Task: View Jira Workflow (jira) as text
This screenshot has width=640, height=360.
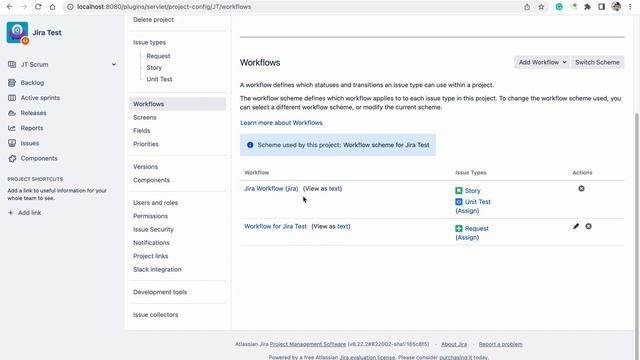Action: pyautogui.click(x=335, y=189)
